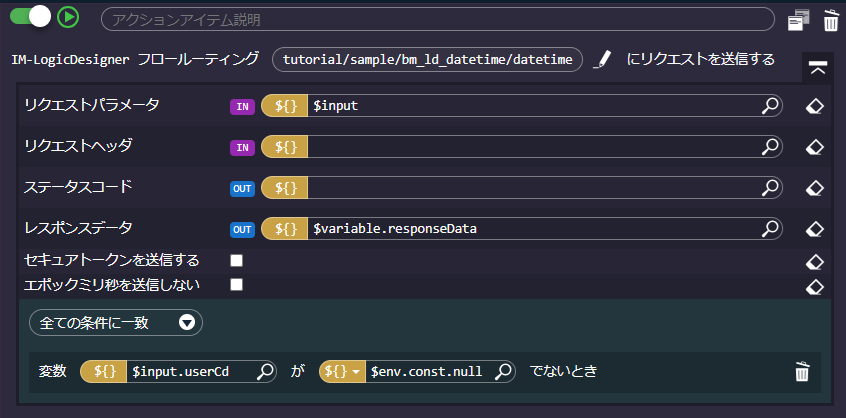Click the レスポンスデータ label

[x=78, y=228]
